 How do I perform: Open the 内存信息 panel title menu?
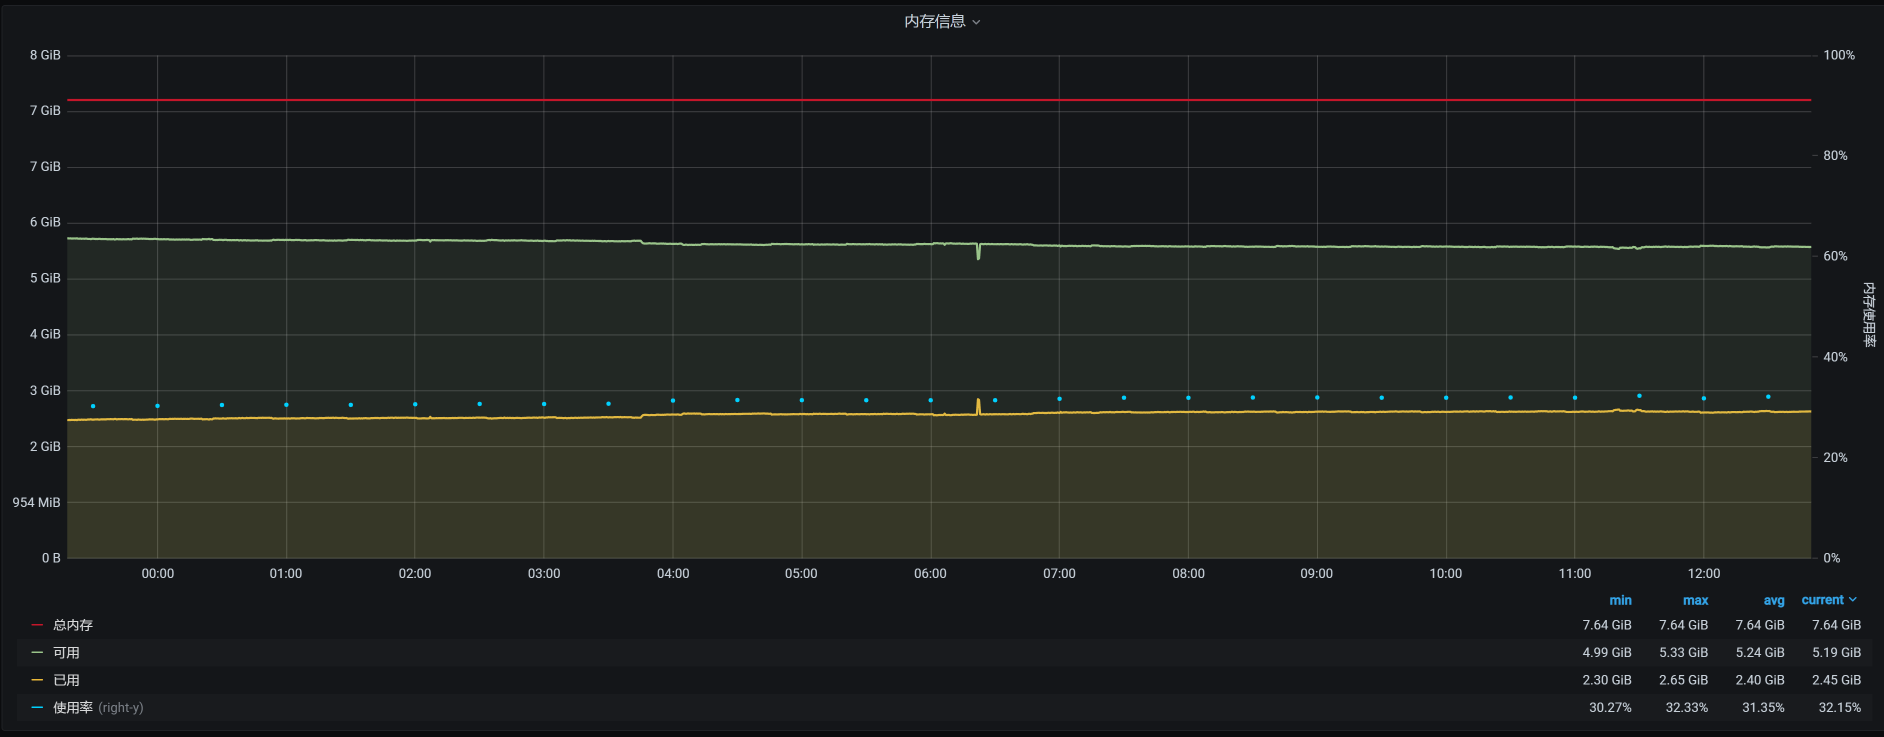[935, 21]
